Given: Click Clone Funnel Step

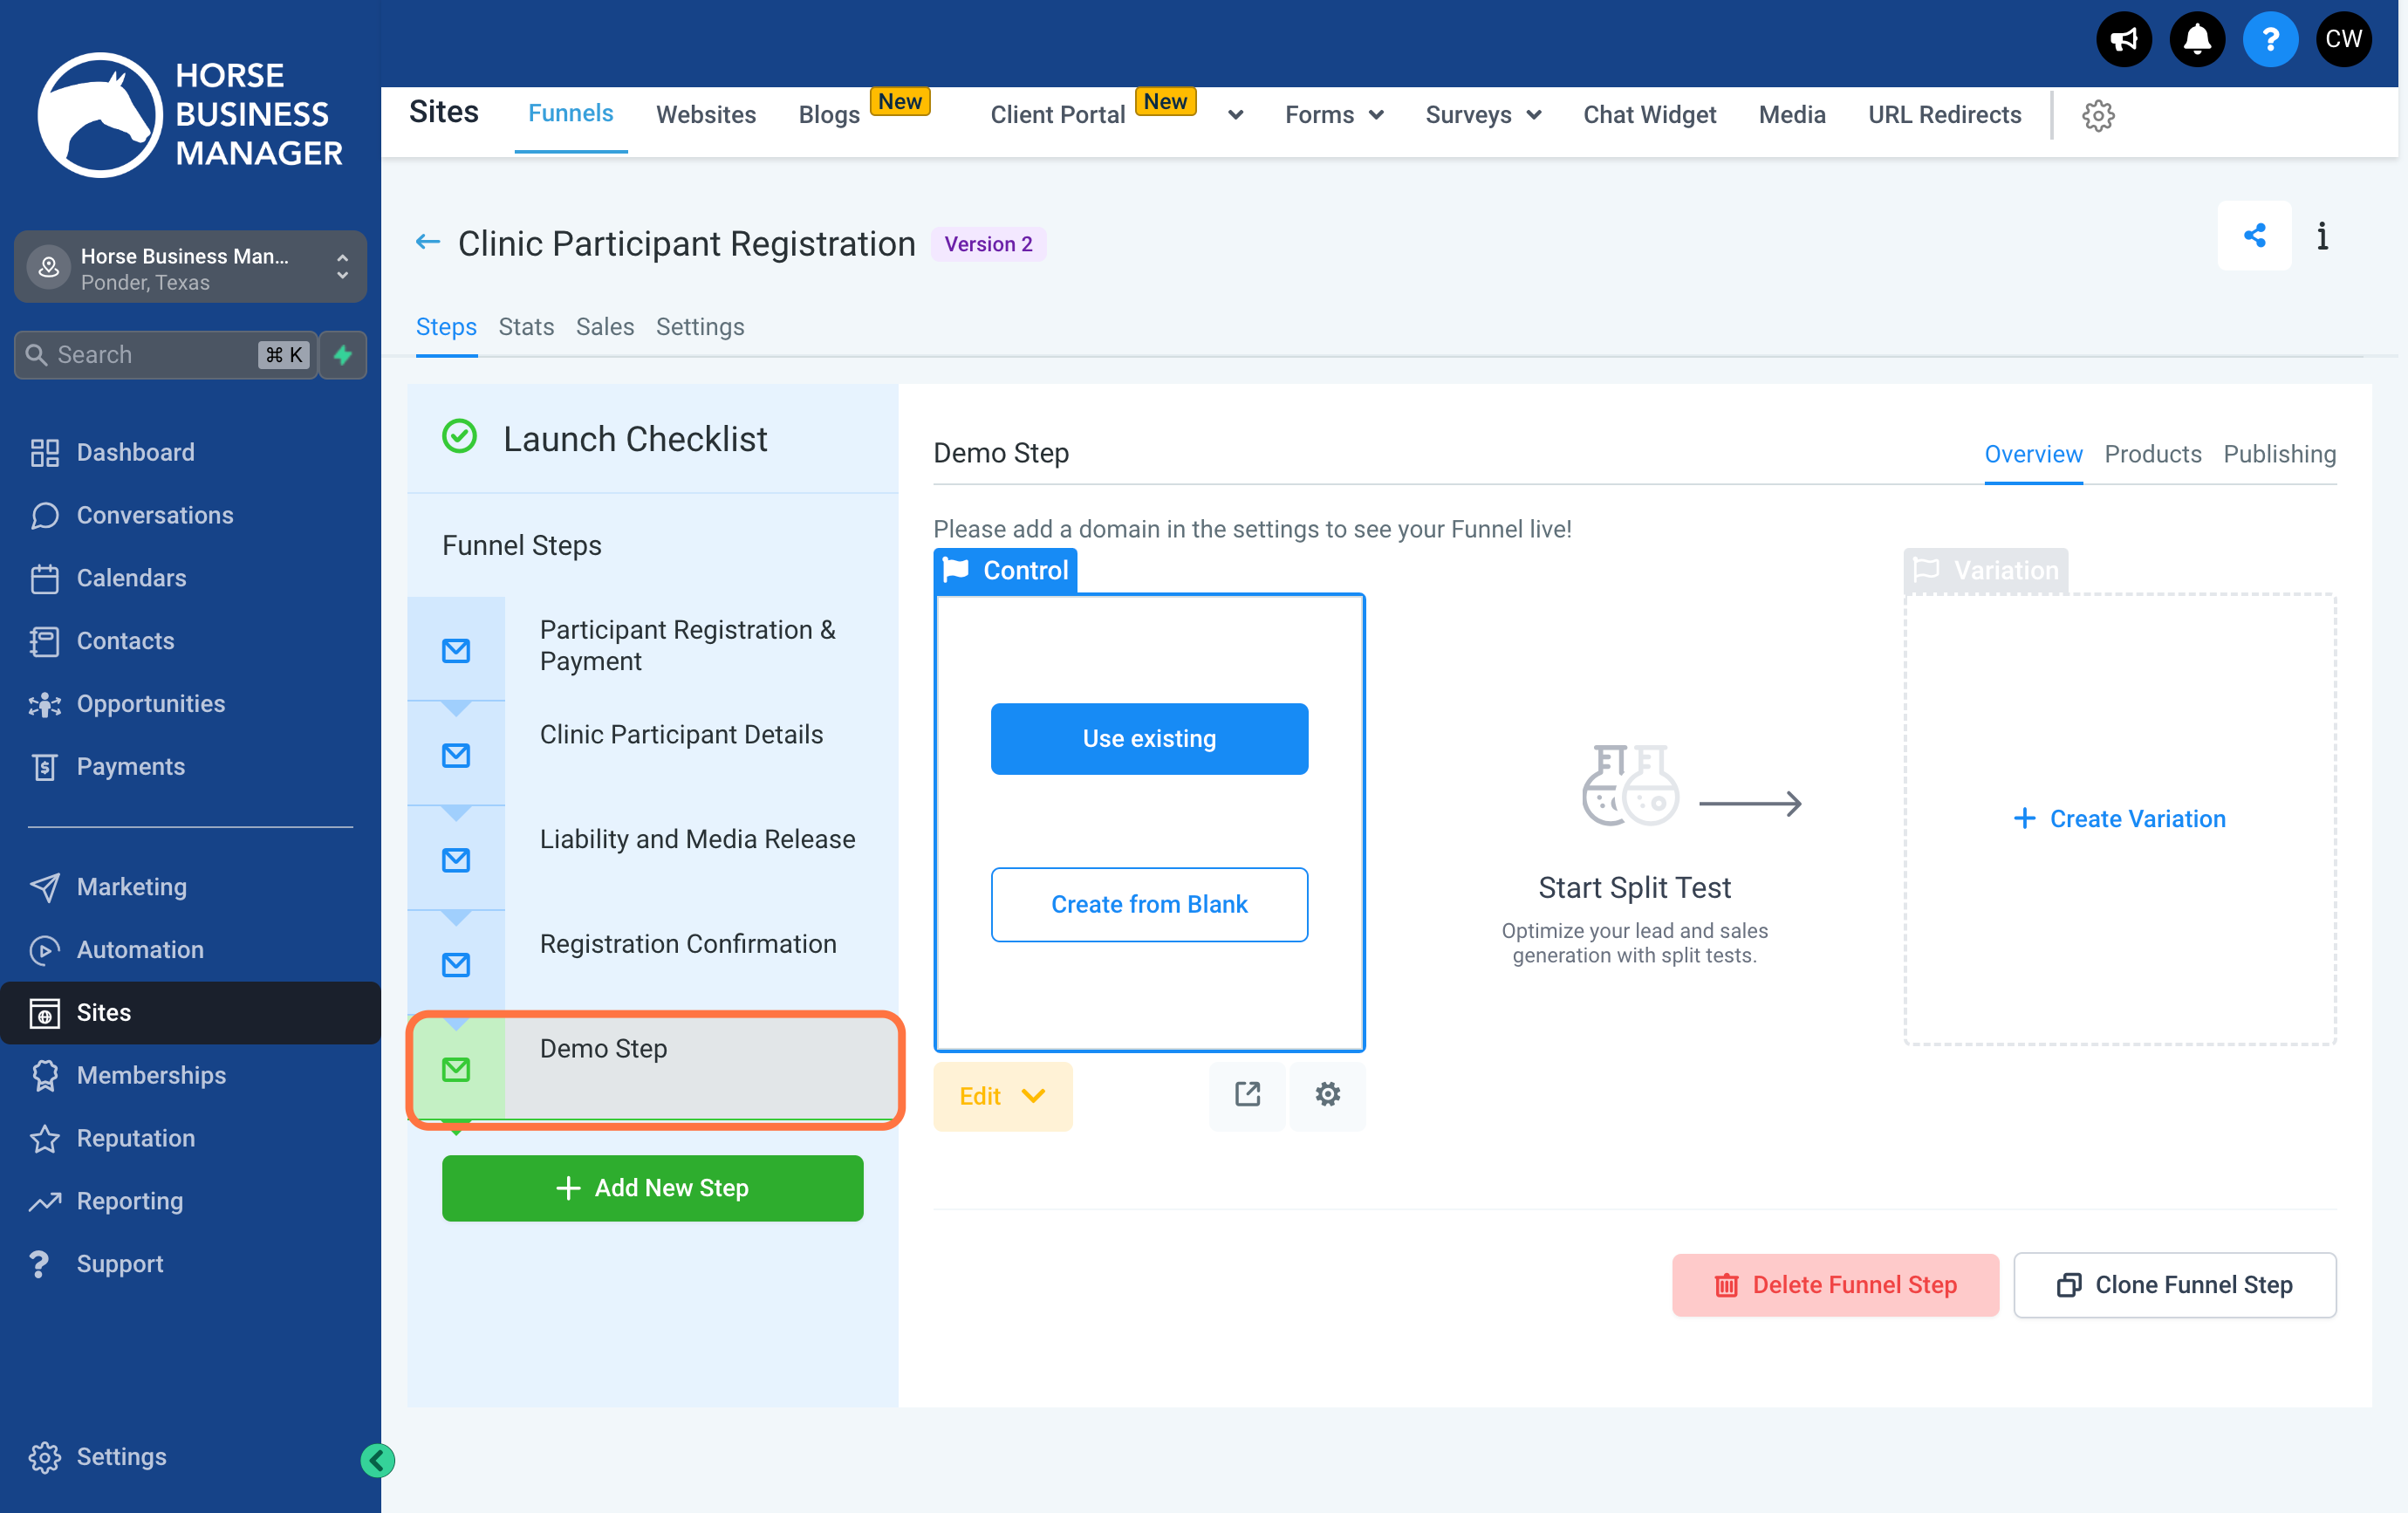Looking at the screenshot, I should click(x=2174, y=1285).
